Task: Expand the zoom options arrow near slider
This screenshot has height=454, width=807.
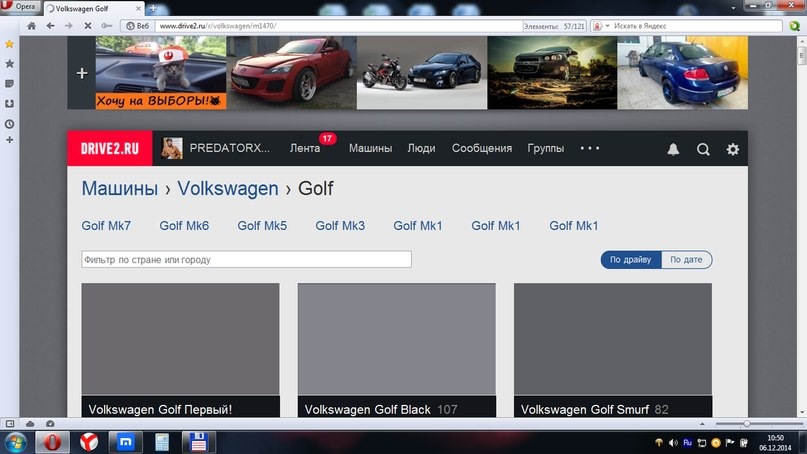Action: [703, 424]
